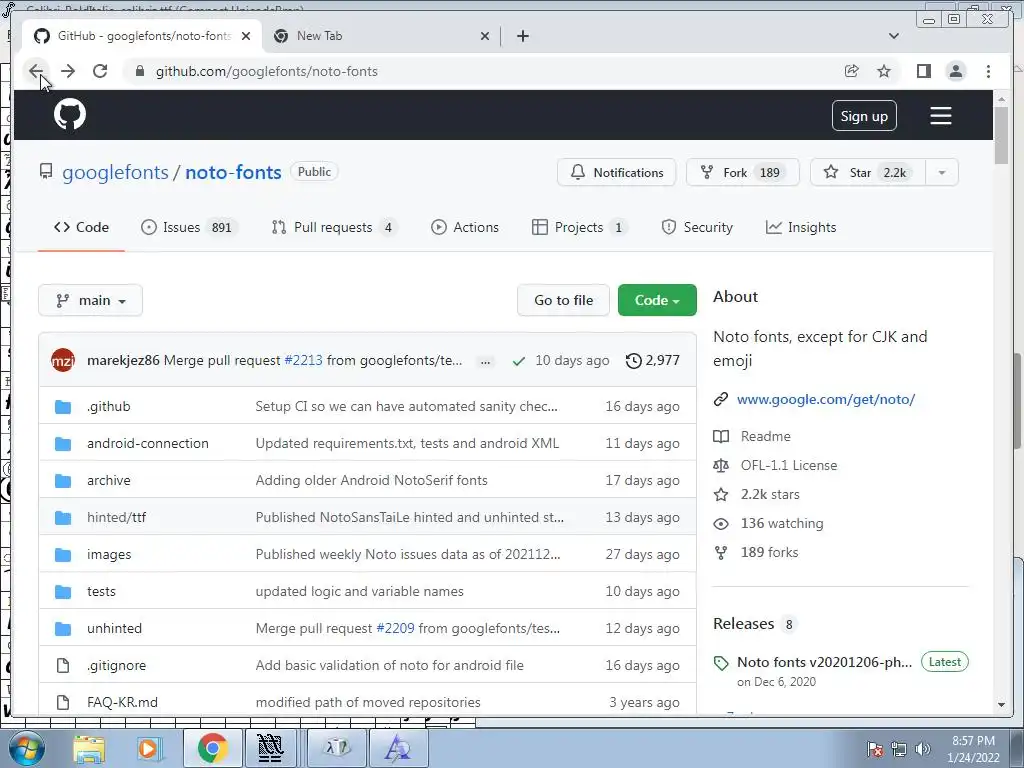The height and width of the screenshot is (768, 1024).
Task: Open Windows Explorer from taskbar
Action: pyautogui.click(x=89, y=748)
